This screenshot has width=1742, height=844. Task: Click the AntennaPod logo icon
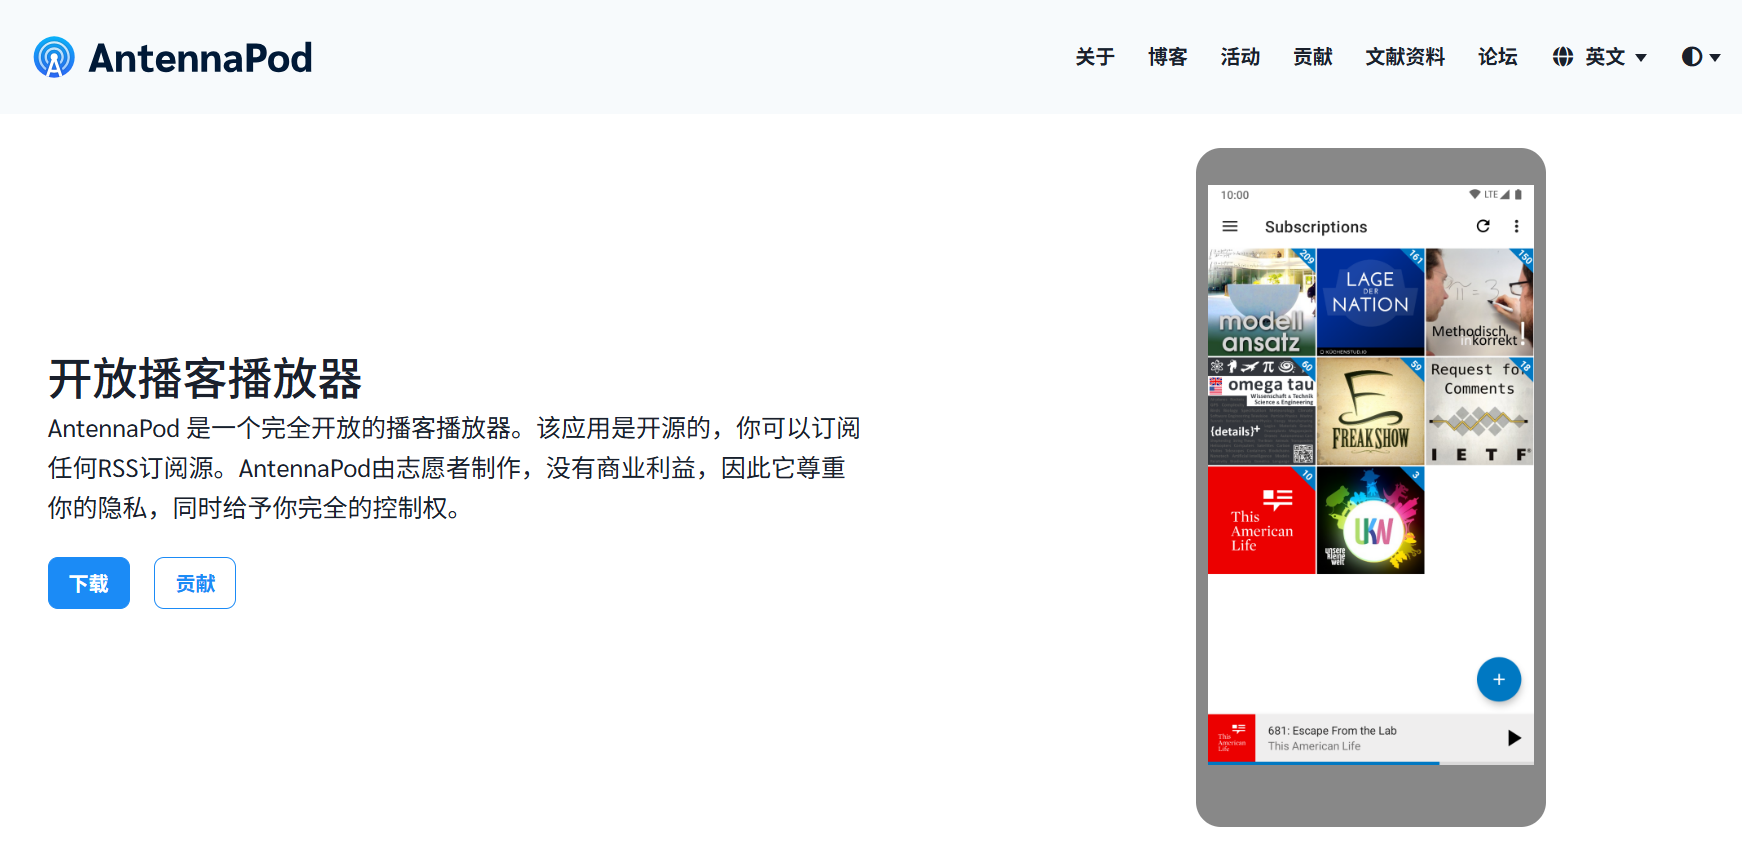(54, 57)
